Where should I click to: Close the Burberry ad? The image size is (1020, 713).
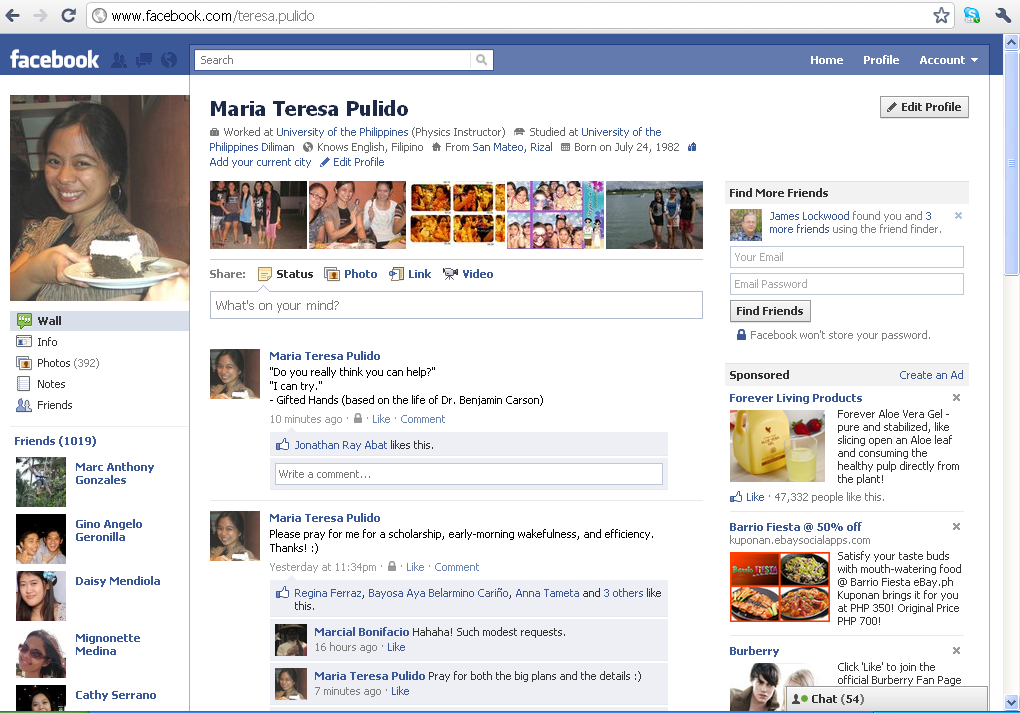[x=956, y=651]
